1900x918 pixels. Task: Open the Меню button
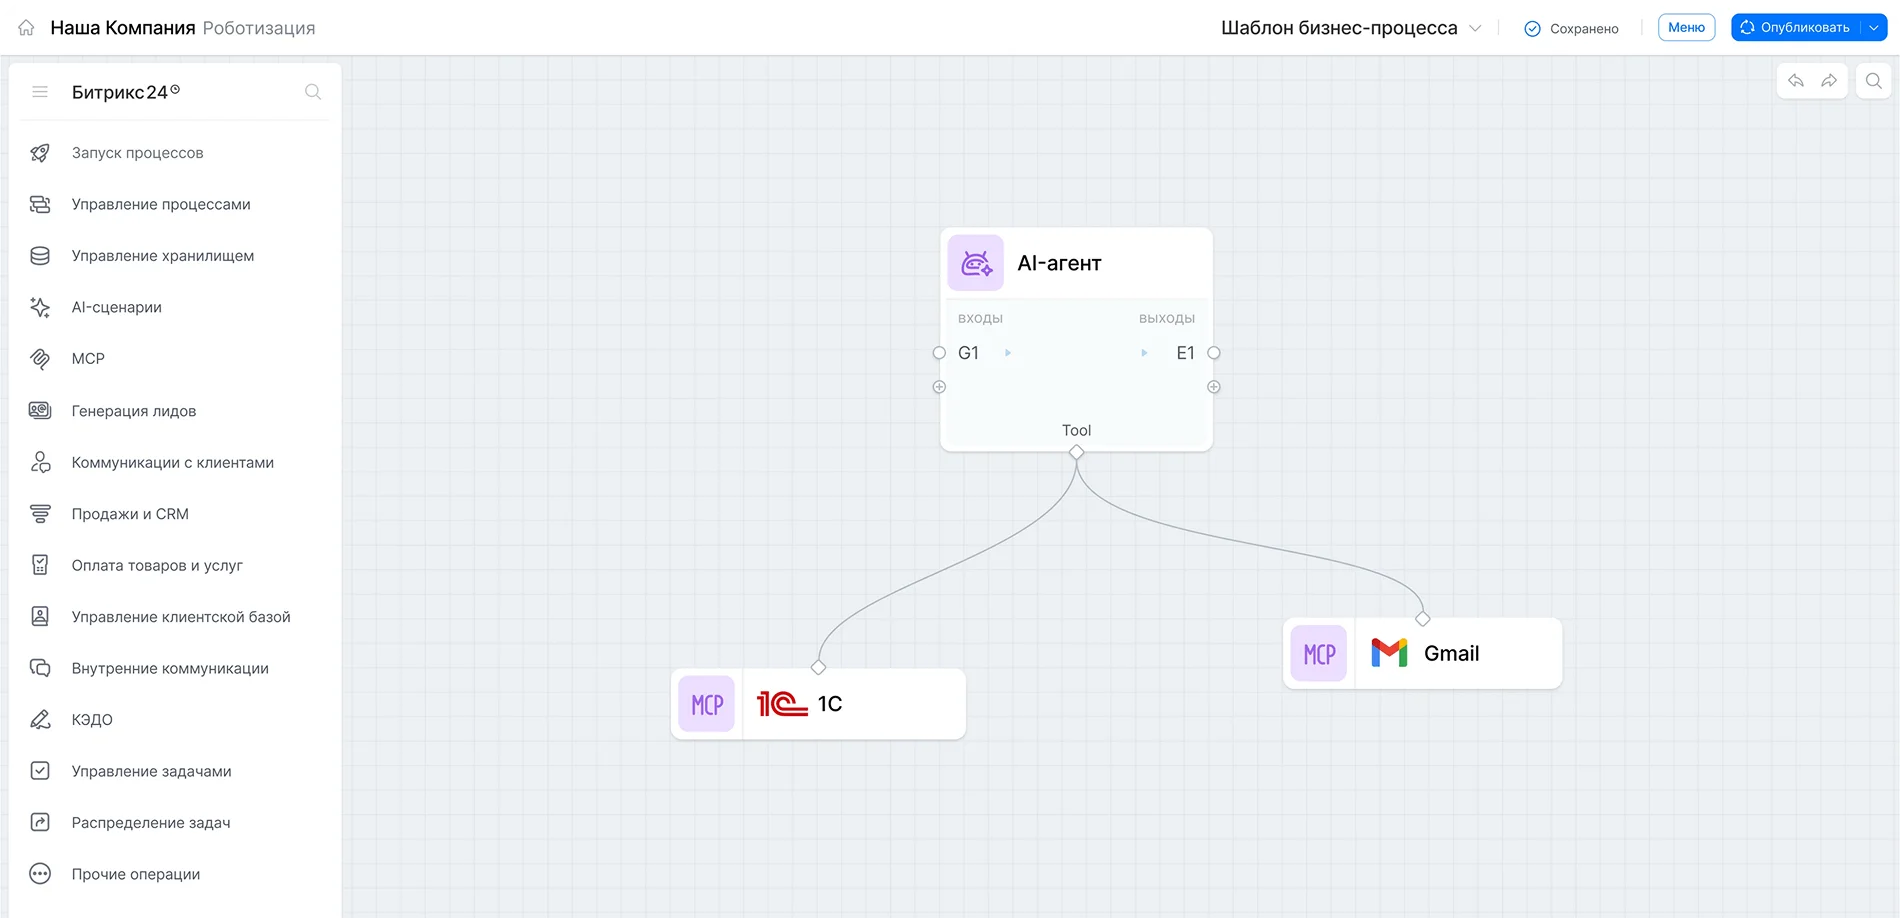tap(1686, 28)
